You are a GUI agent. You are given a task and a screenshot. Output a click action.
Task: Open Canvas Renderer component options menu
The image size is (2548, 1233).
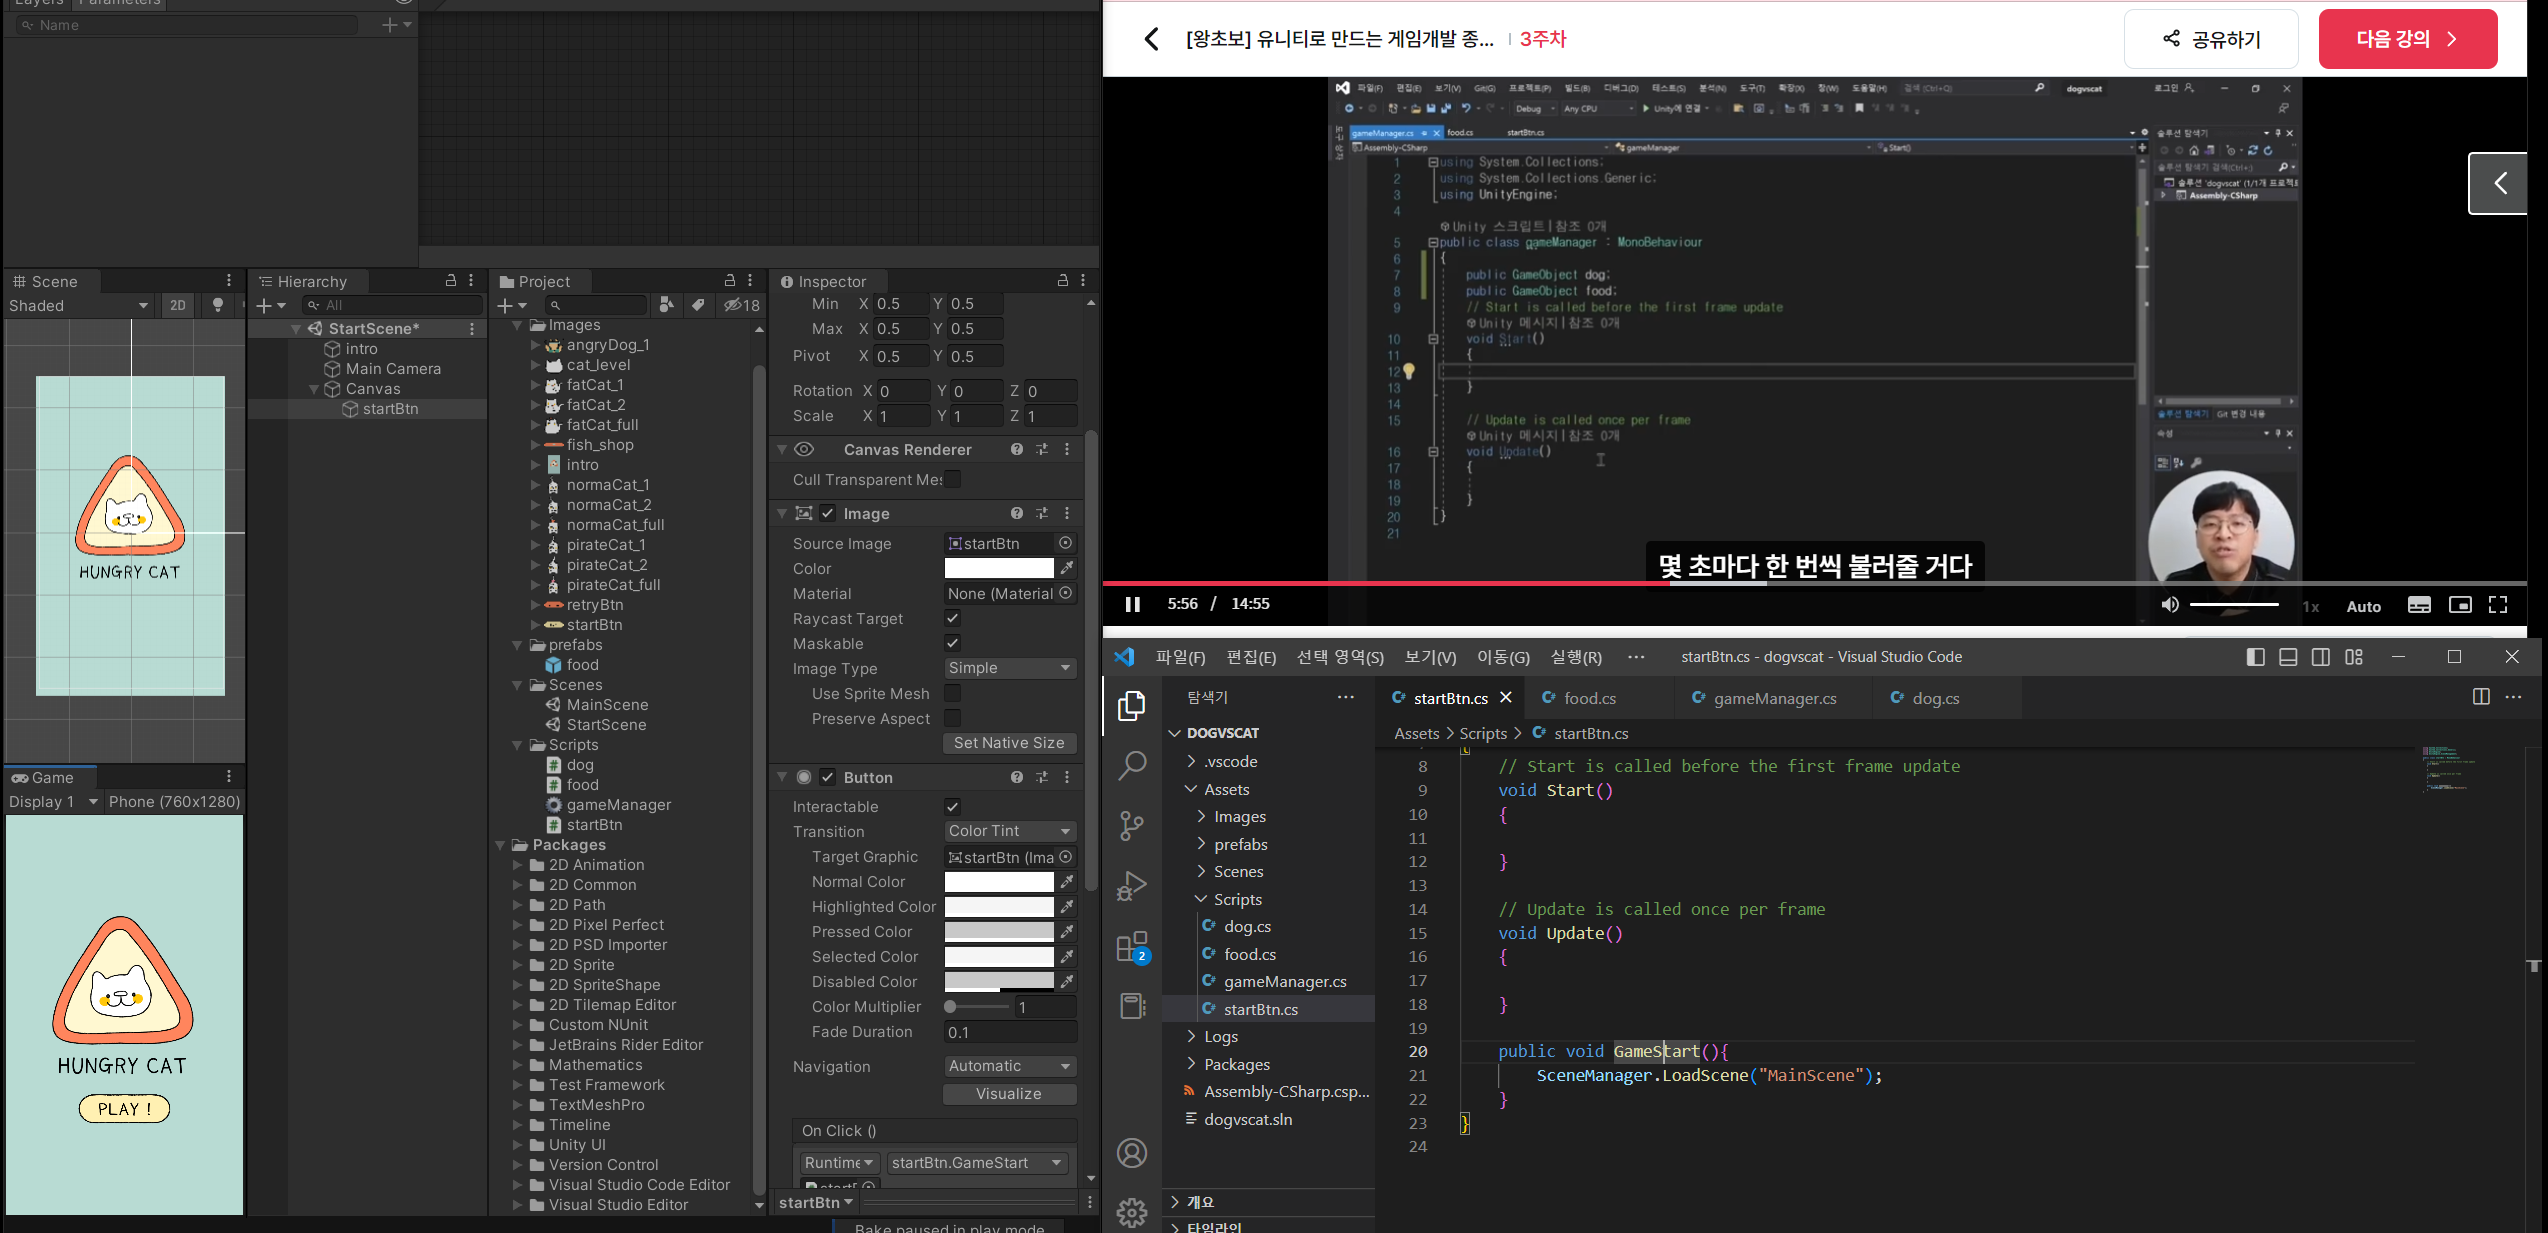click(1067, 449)
